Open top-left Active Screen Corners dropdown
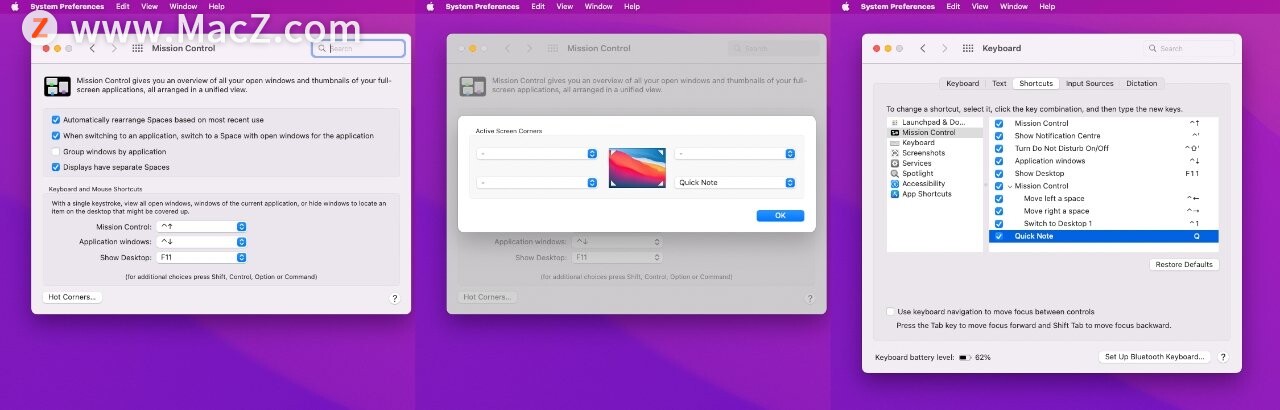The height and width of the screenshot is (410, 1280). (537, 154)
